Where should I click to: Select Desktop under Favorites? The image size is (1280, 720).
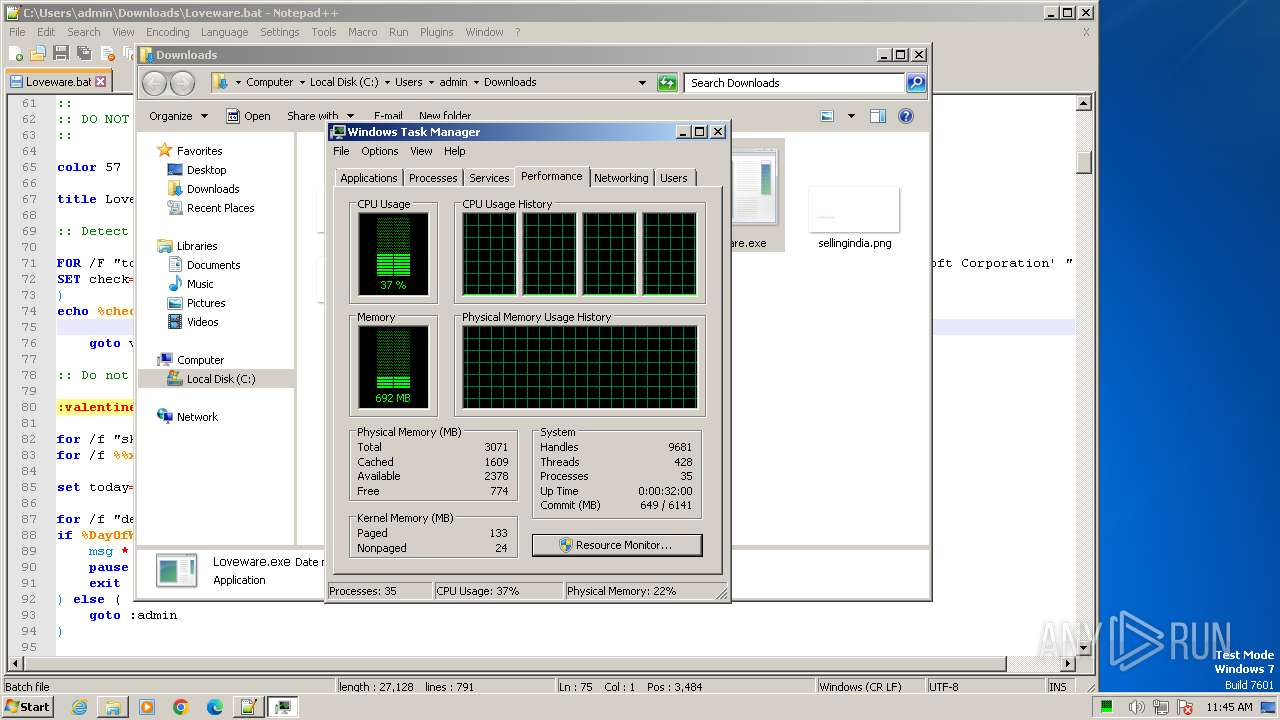point(206,170)
